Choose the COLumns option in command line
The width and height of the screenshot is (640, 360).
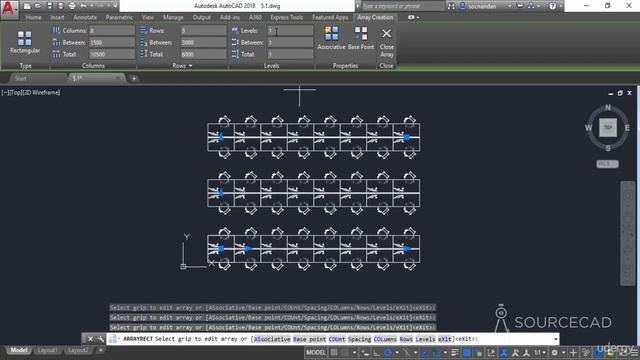[x=385, y=339]
